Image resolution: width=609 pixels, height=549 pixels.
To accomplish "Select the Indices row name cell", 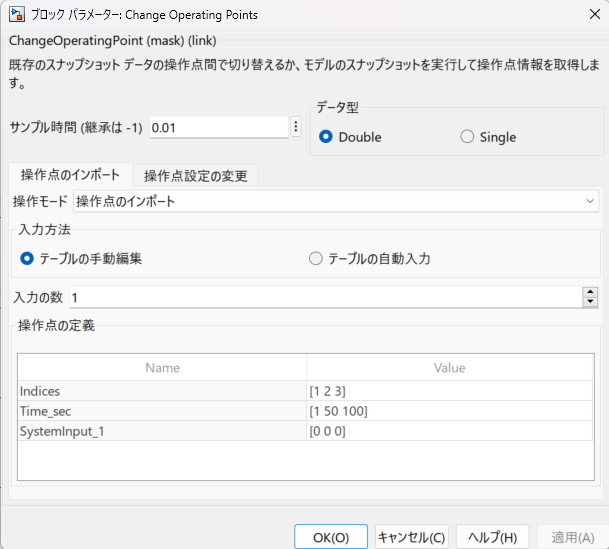I will click(x=162, y=391).
